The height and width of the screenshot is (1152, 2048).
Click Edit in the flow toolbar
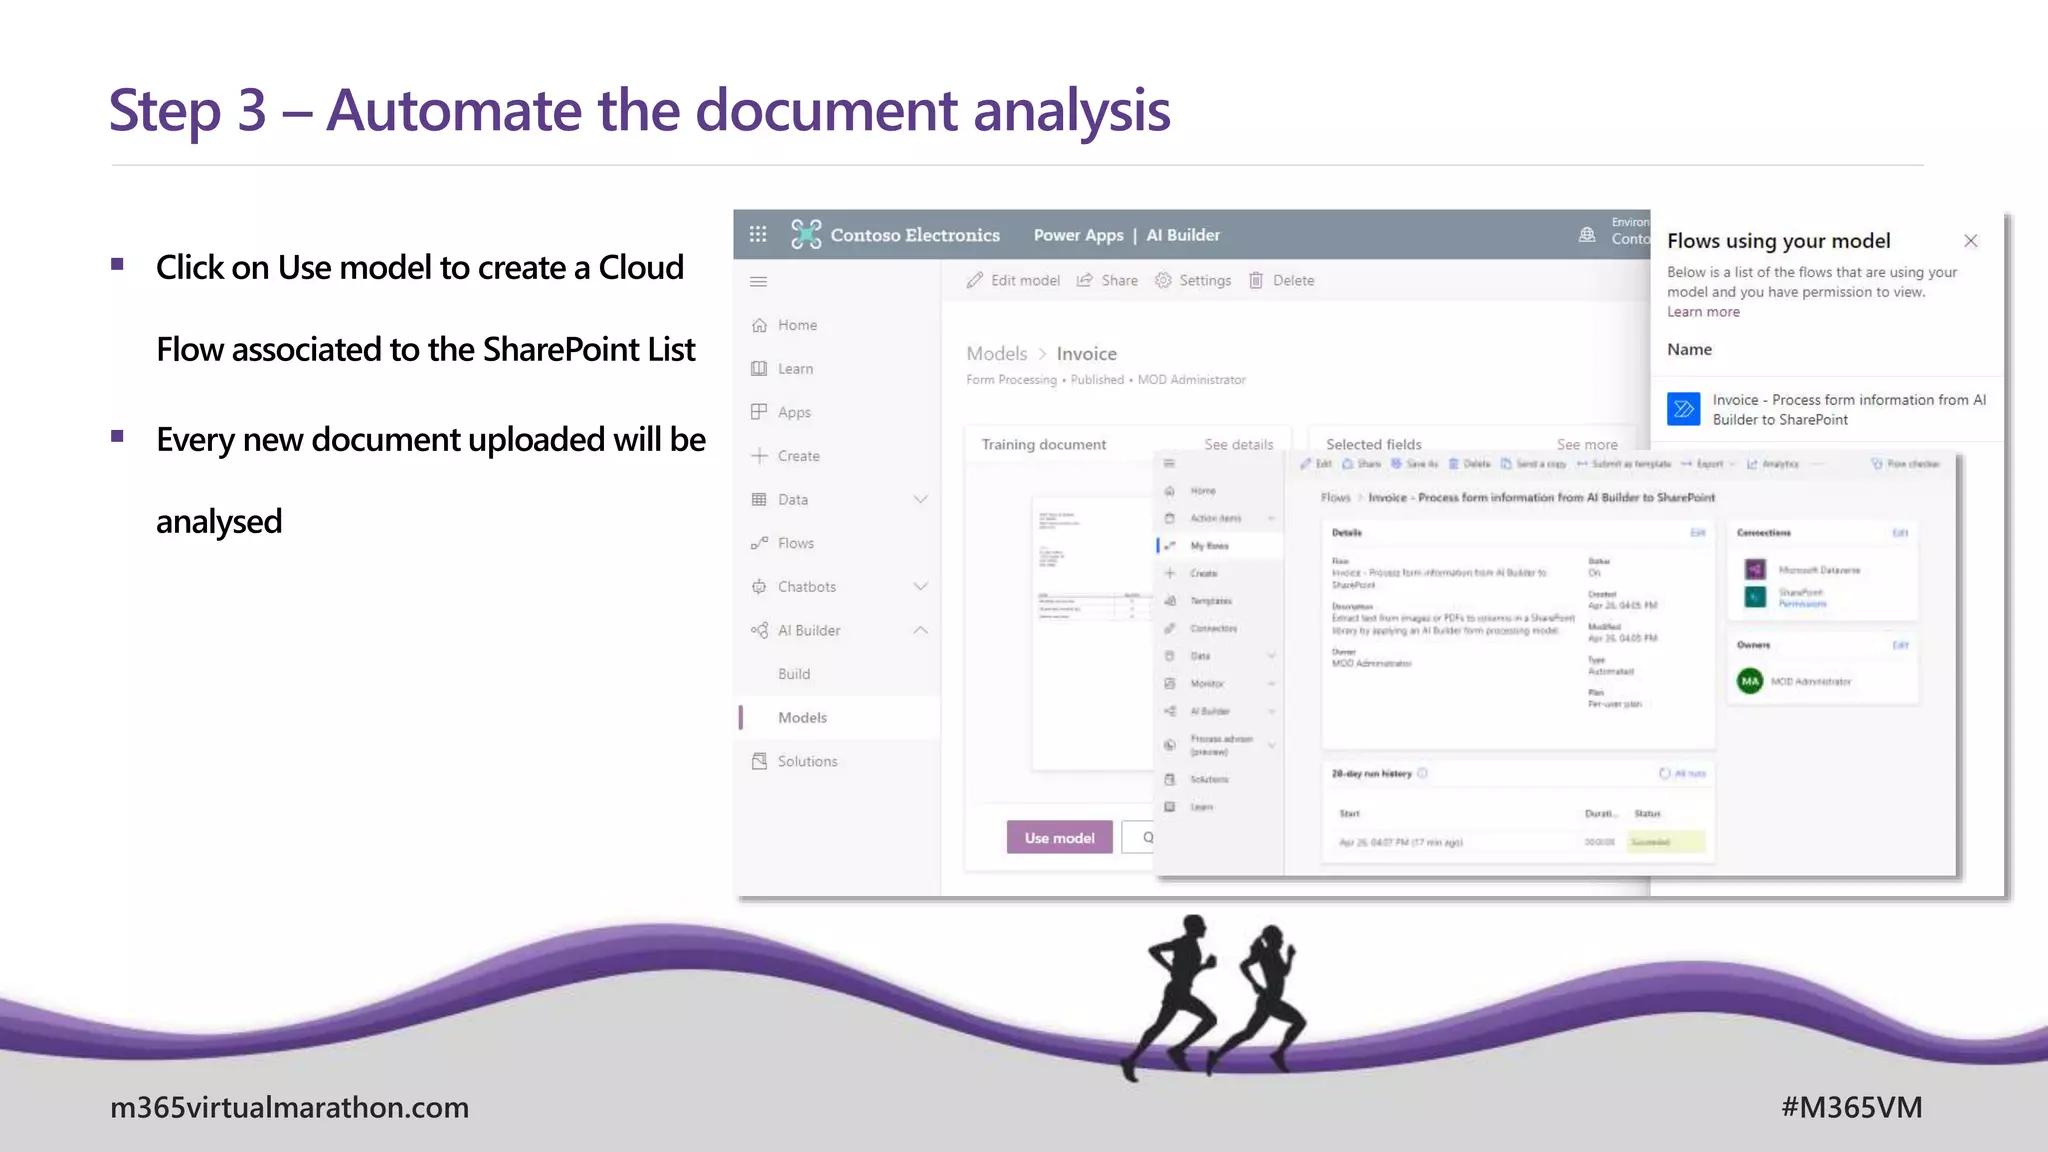[1316, 464]
